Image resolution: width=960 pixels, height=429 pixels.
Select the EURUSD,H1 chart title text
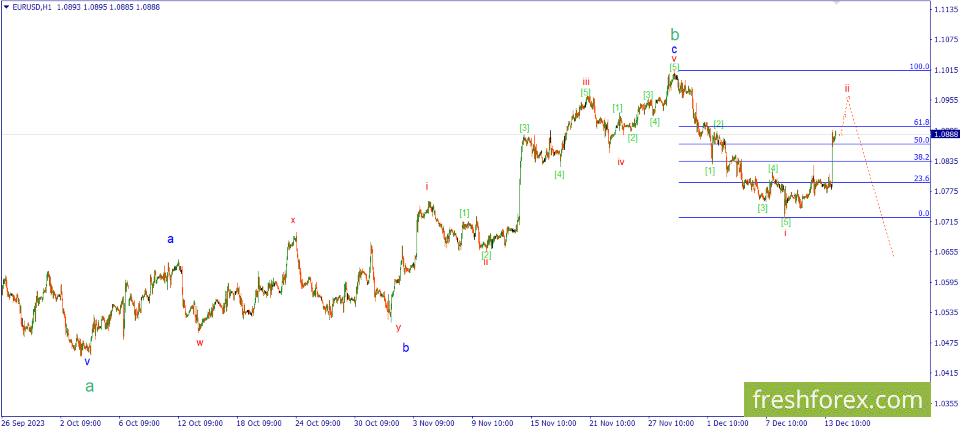[31, 9]
